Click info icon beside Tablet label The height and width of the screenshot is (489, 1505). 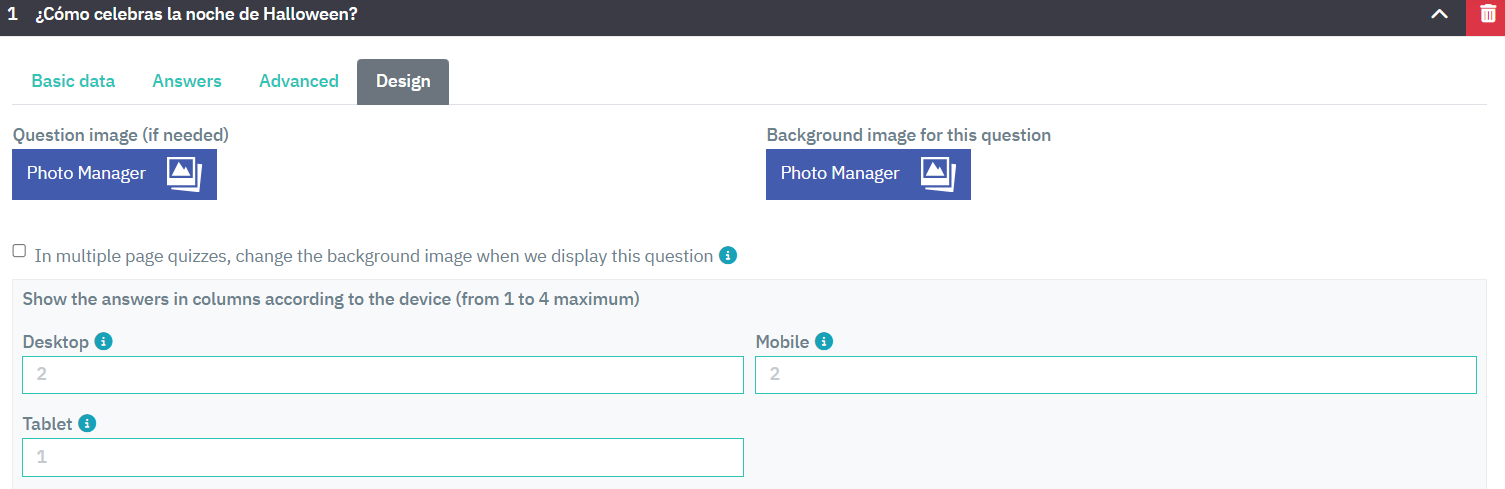[87, 424]
